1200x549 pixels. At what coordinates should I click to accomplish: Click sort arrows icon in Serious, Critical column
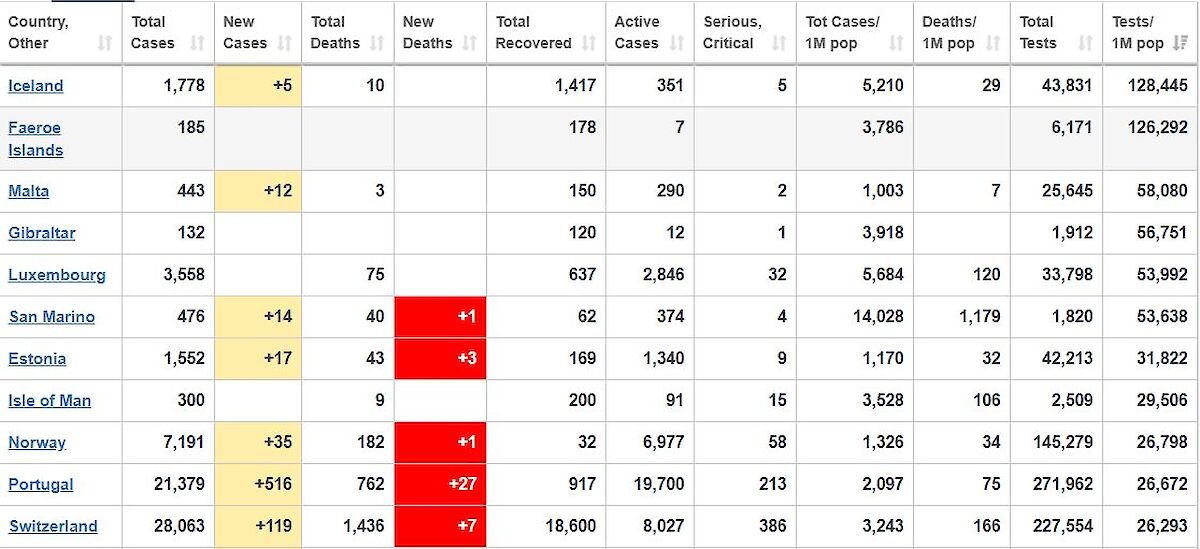(x=779, y=44)
